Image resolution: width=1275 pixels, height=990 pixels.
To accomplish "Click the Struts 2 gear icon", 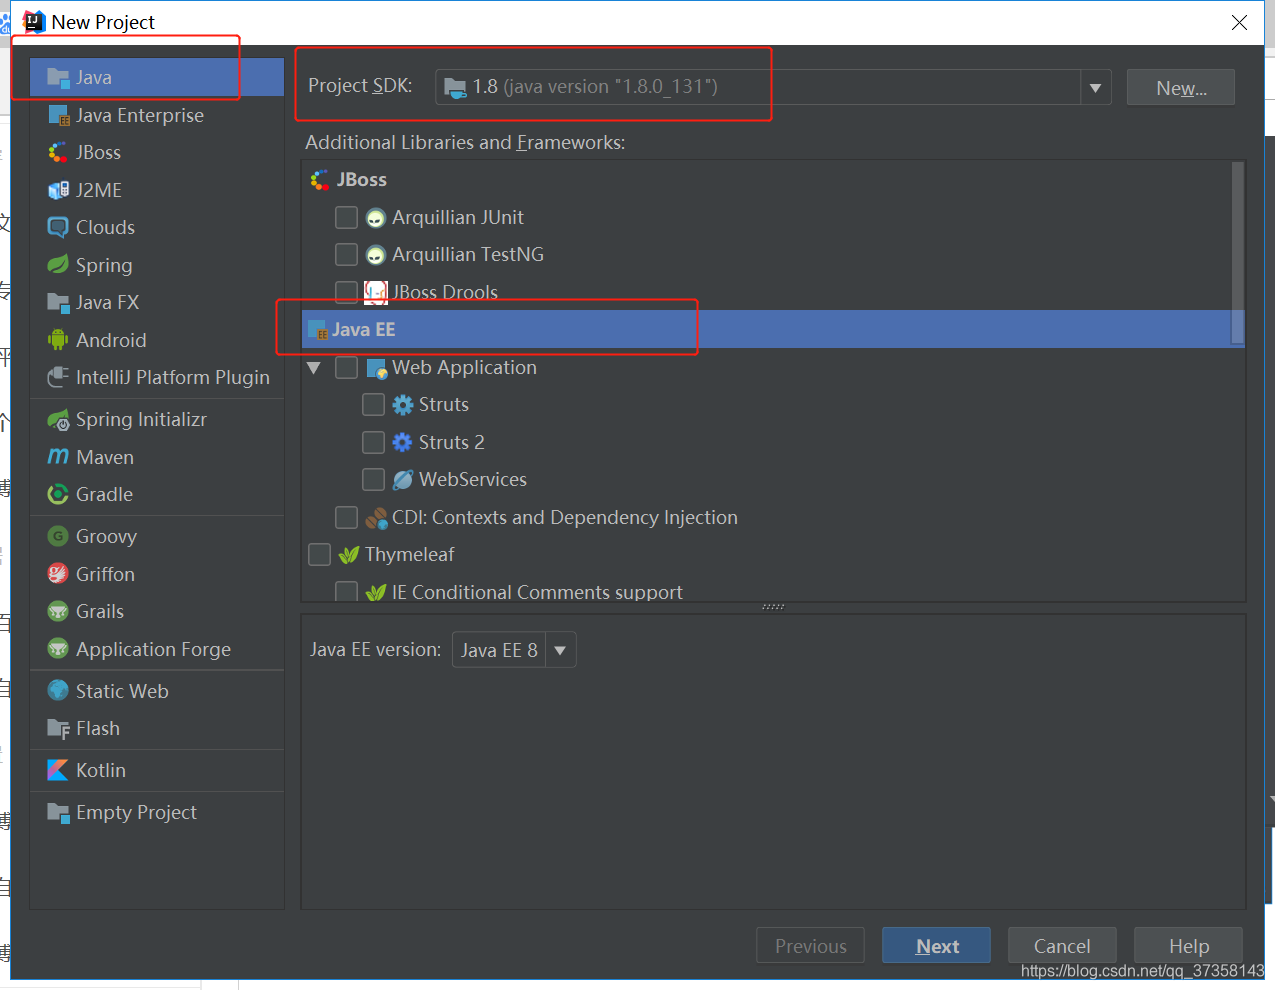I will tap(402, 442).
